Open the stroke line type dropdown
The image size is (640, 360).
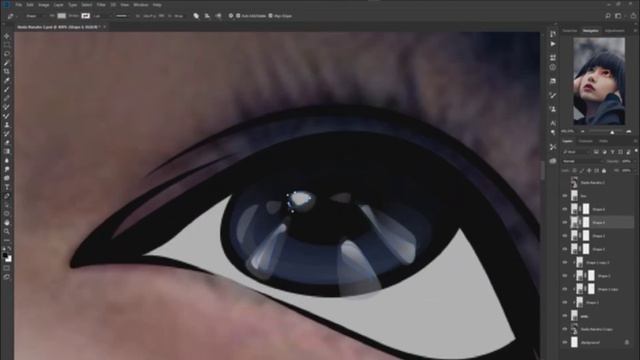pos(121,16)
